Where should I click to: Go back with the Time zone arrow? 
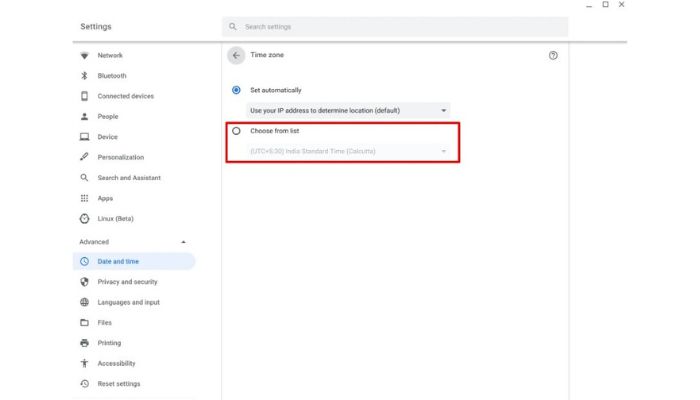tap(236, 55)
